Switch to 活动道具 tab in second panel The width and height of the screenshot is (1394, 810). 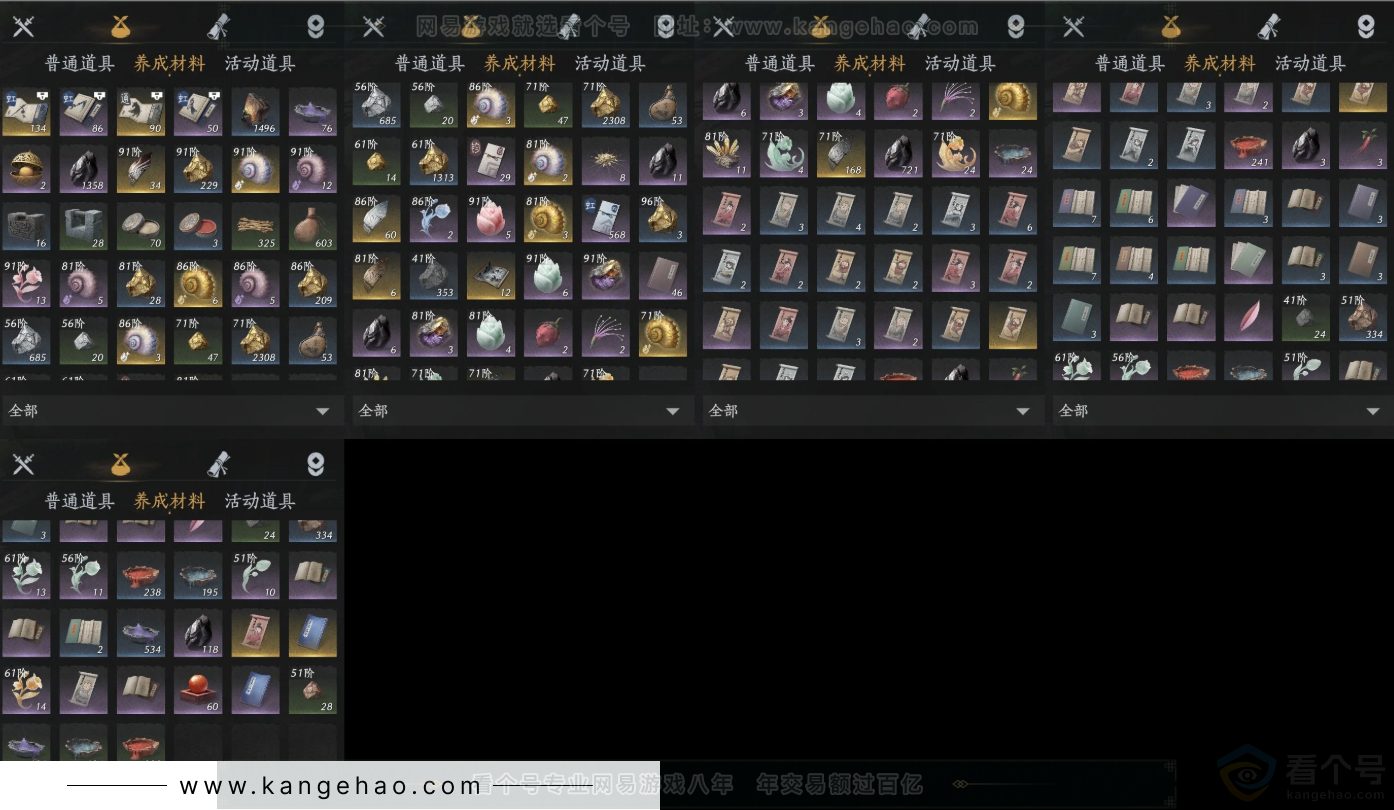tap(610, 64)
